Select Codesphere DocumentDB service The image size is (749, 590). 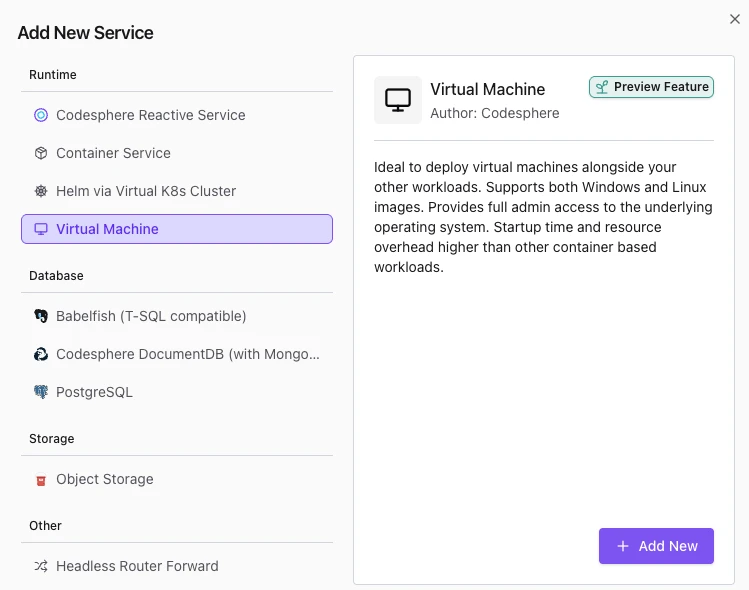pos(177,354)
